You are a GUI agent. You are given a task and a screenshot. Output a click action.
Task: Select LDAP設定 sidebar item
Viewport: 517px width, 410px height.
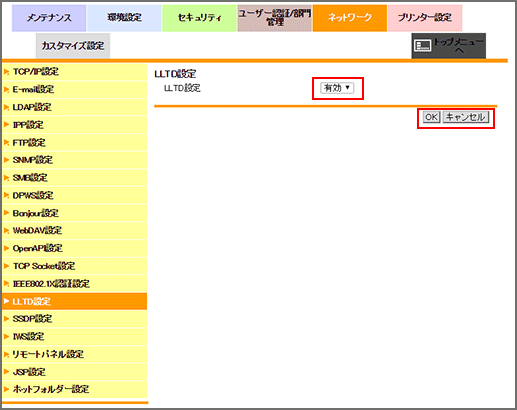[75, 107]
